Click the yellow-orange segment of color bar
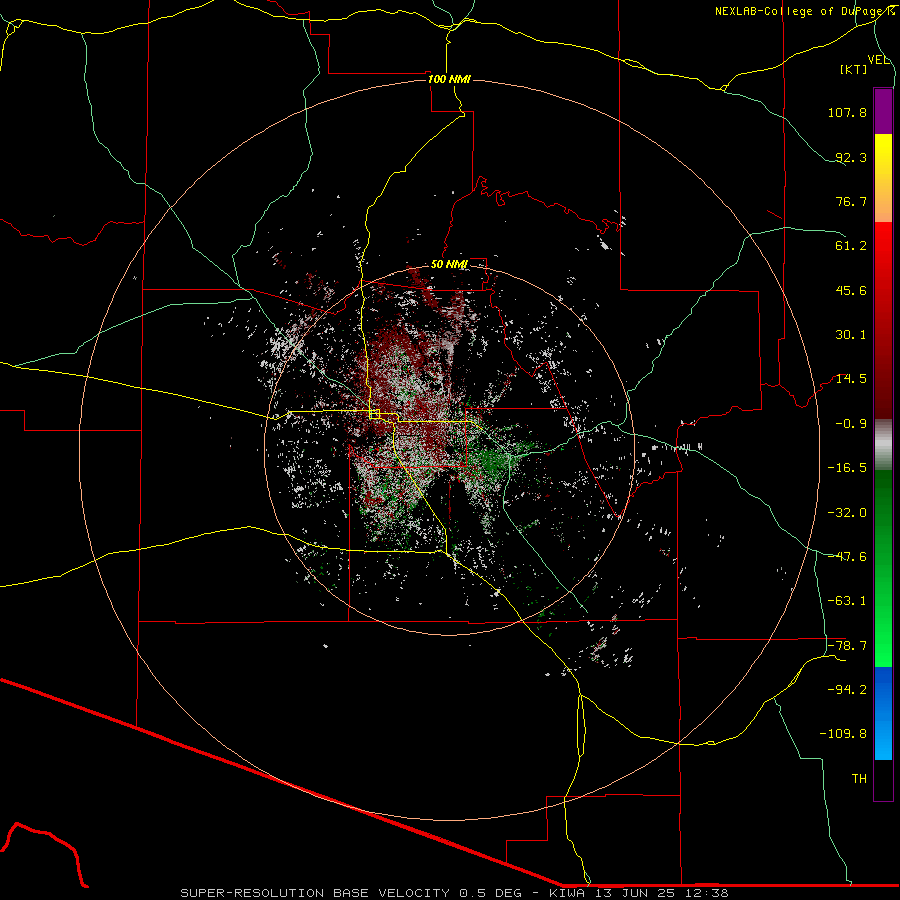 [x=883, y=178]
